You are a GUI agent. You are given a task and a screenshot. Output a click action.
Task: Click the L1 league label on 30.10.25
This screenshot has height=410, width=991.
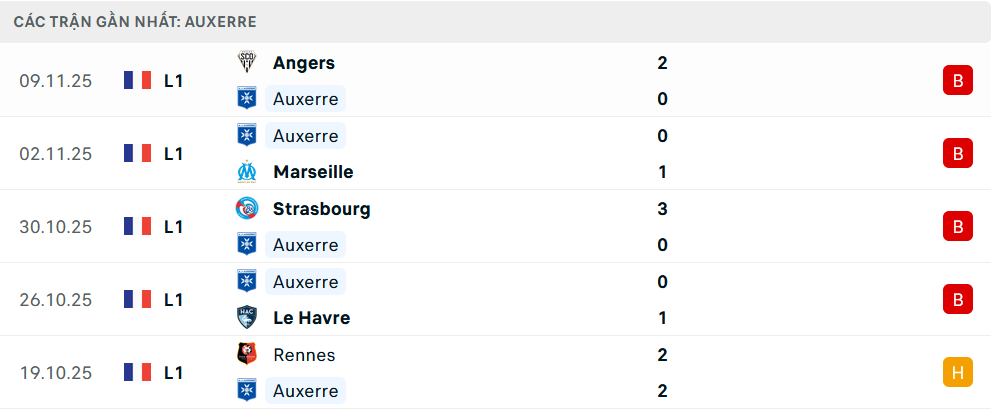click(x=173, y=226)
